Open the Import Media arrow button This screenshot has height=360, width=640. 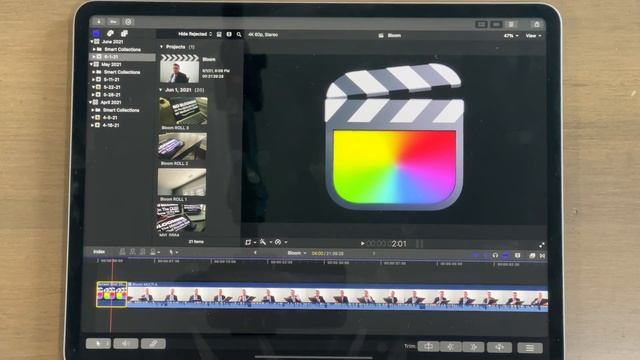(98, 21)
